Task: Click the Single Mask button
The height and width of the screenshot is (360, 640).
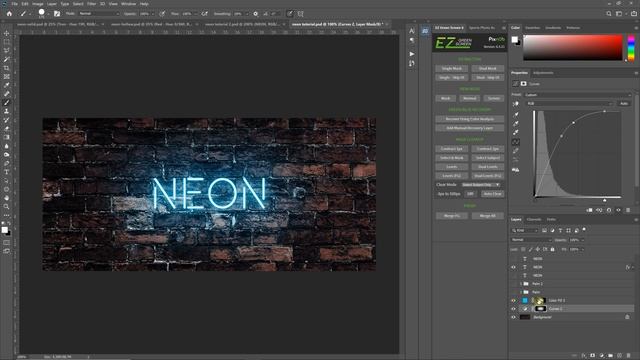Action: tap(451, 69)
